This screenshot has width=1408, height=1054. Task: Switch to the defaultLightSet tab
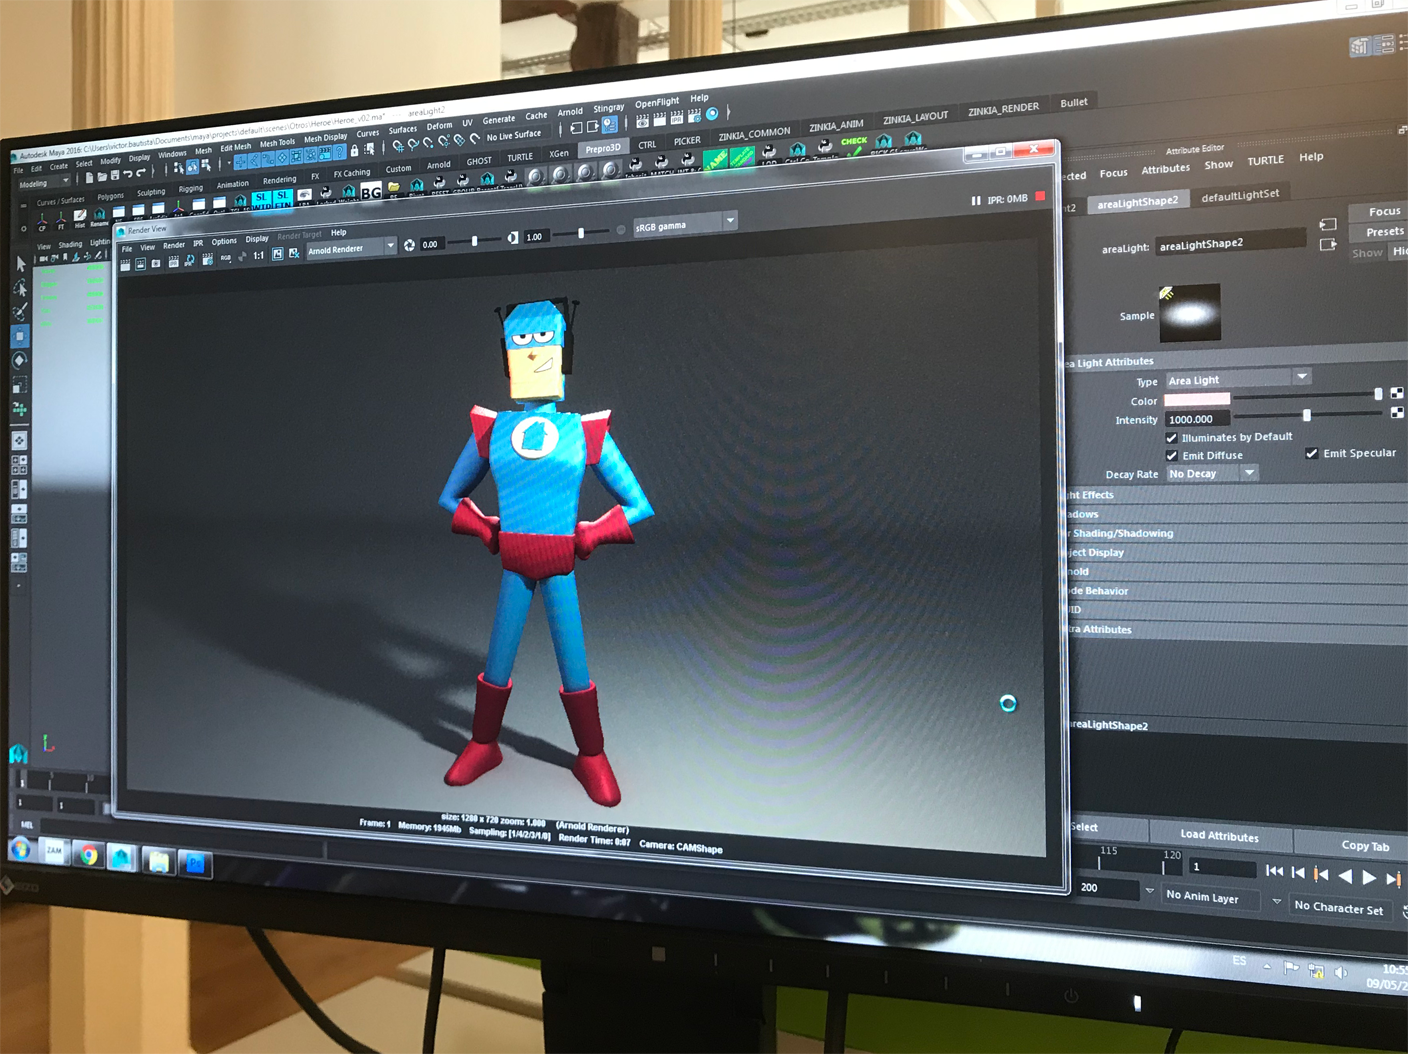click(x=1240, y=196)
